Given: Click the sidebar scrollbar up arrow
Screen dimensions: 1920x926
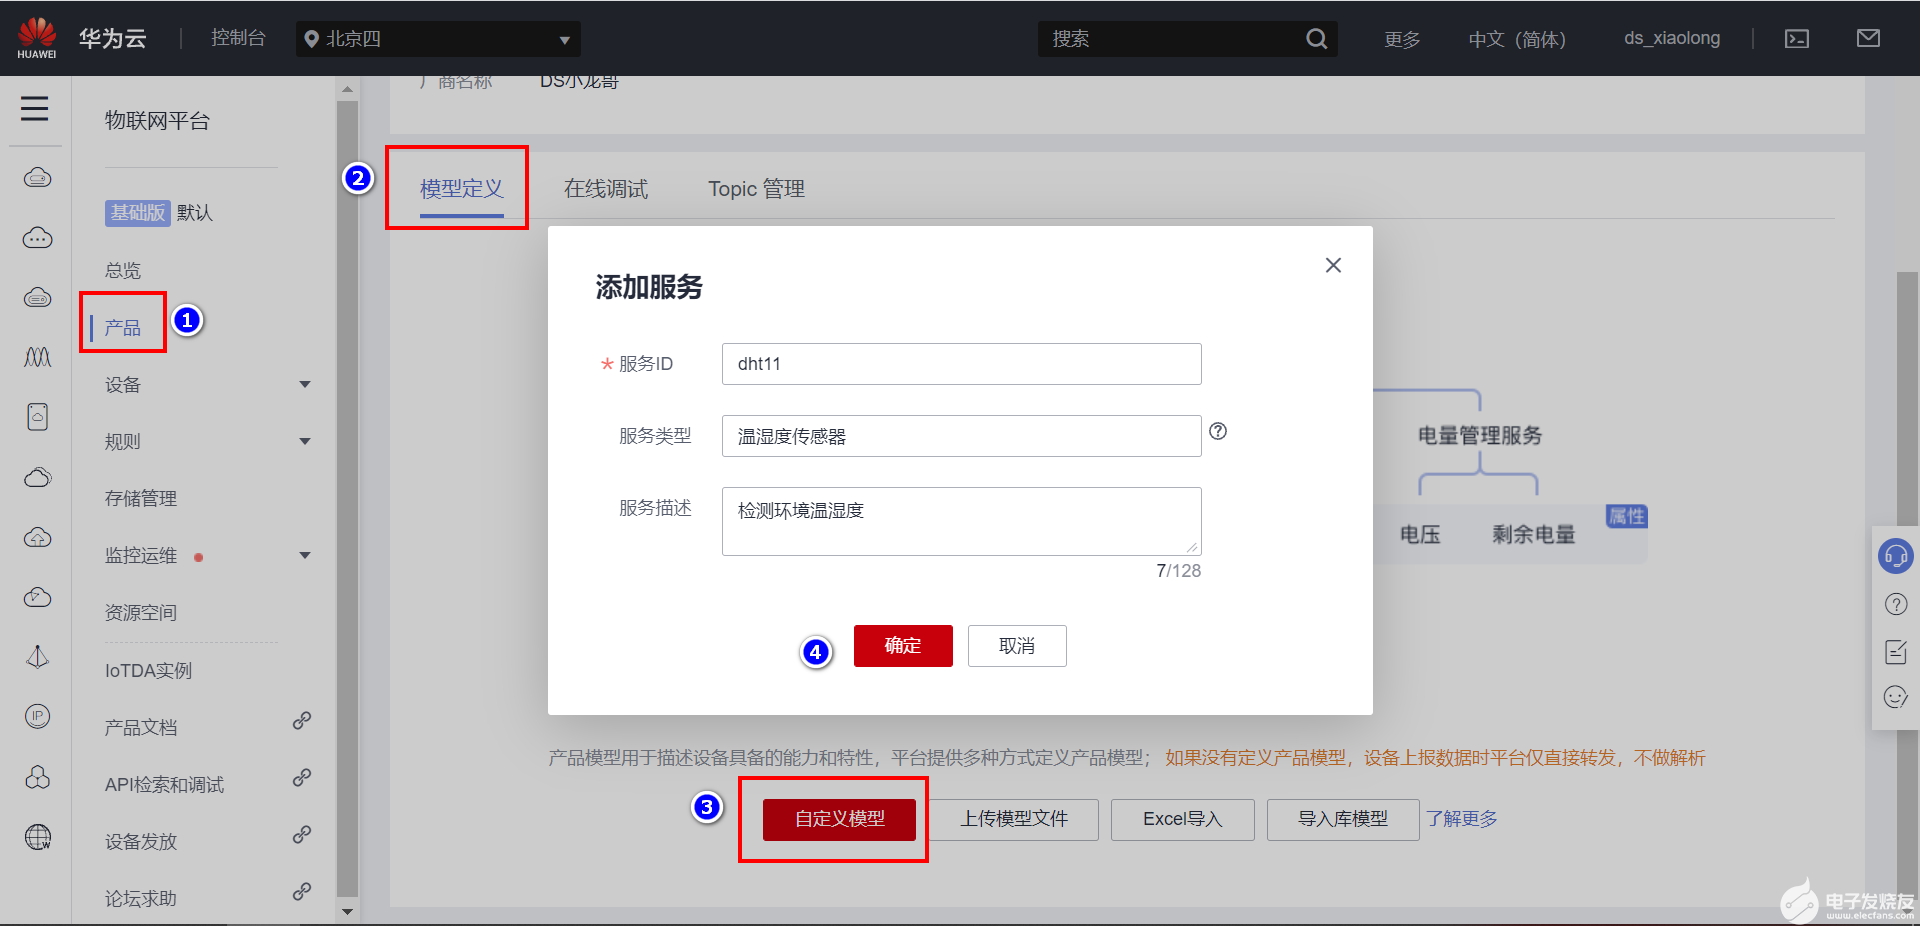Looking at the screenshot, I should pyautogui.click(x=347, y=89).
